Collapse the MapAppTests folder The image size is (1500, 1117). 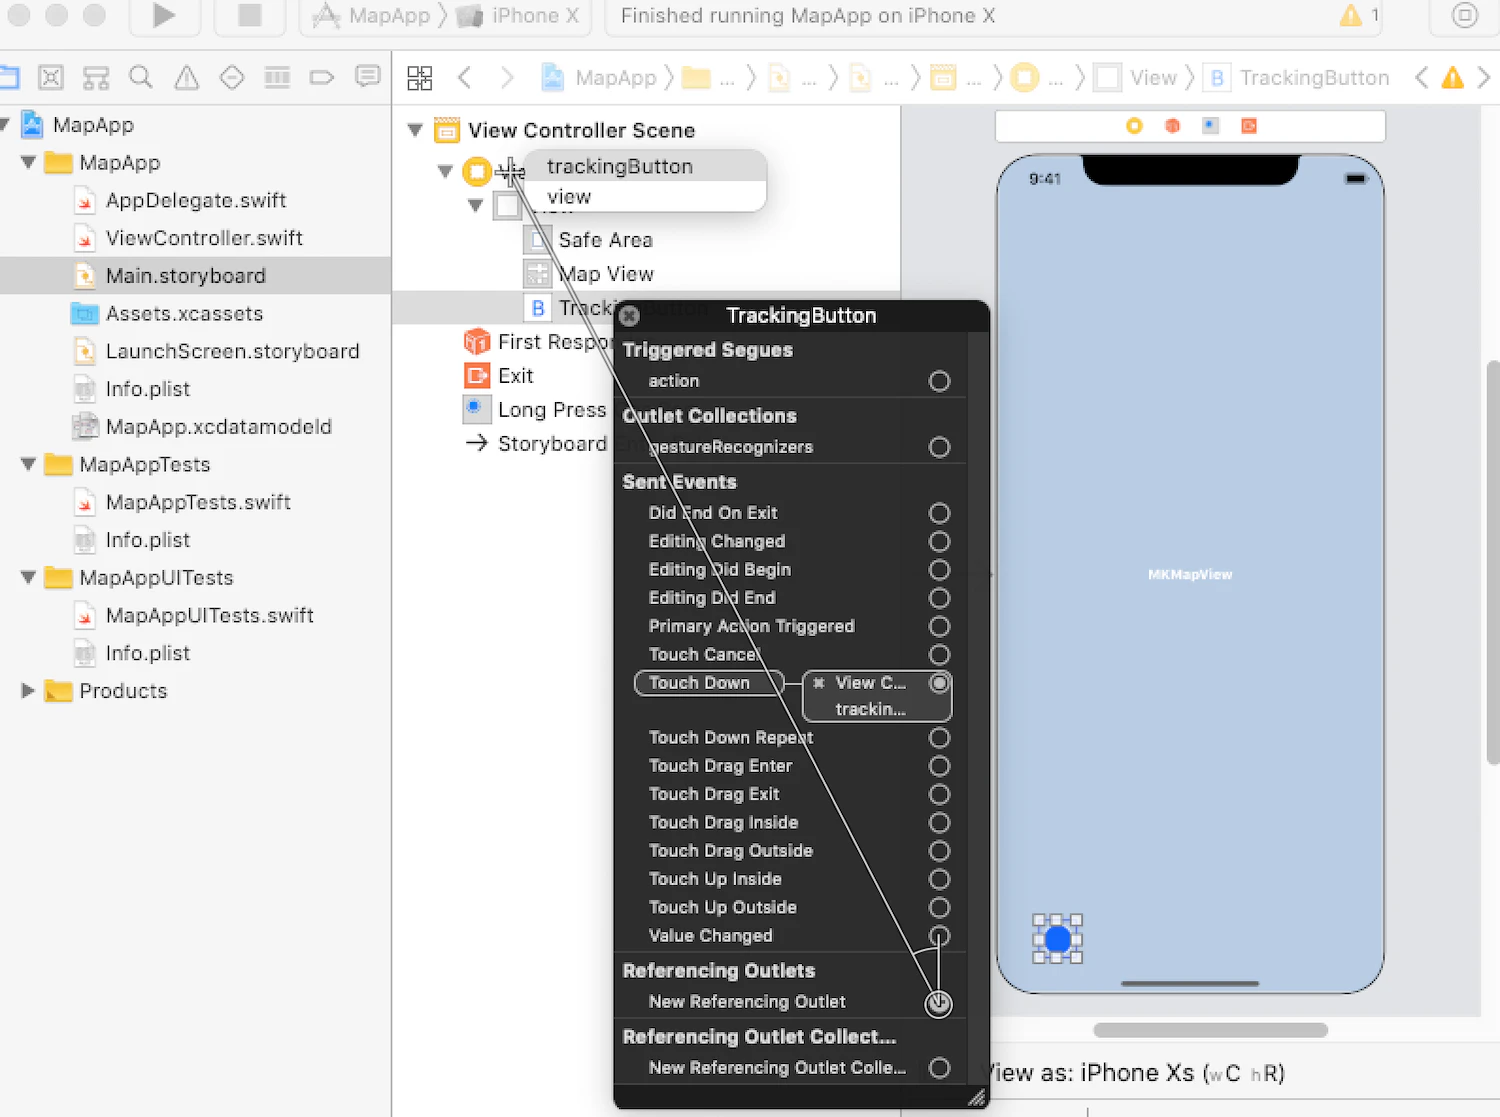[28, 464]
